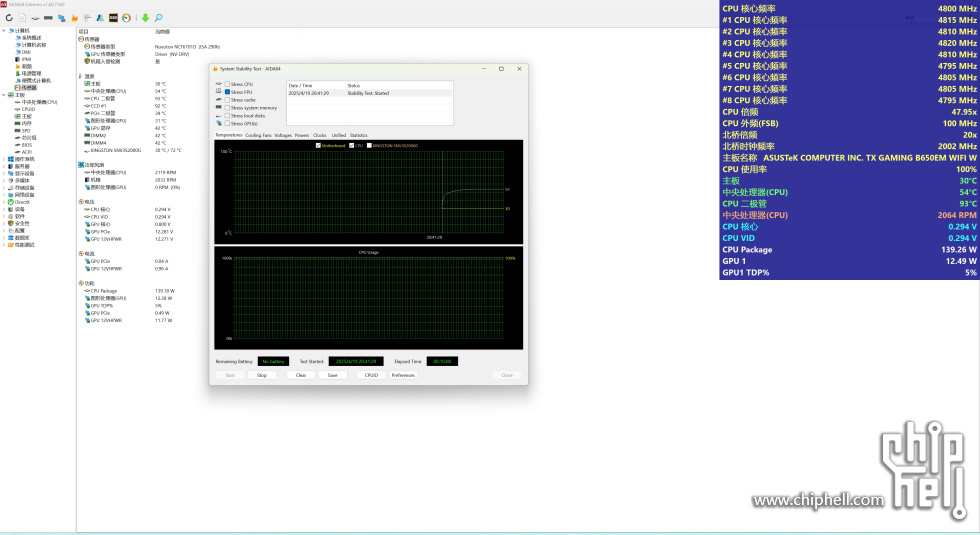Select the Stability Test Started log row

point(369,93)
